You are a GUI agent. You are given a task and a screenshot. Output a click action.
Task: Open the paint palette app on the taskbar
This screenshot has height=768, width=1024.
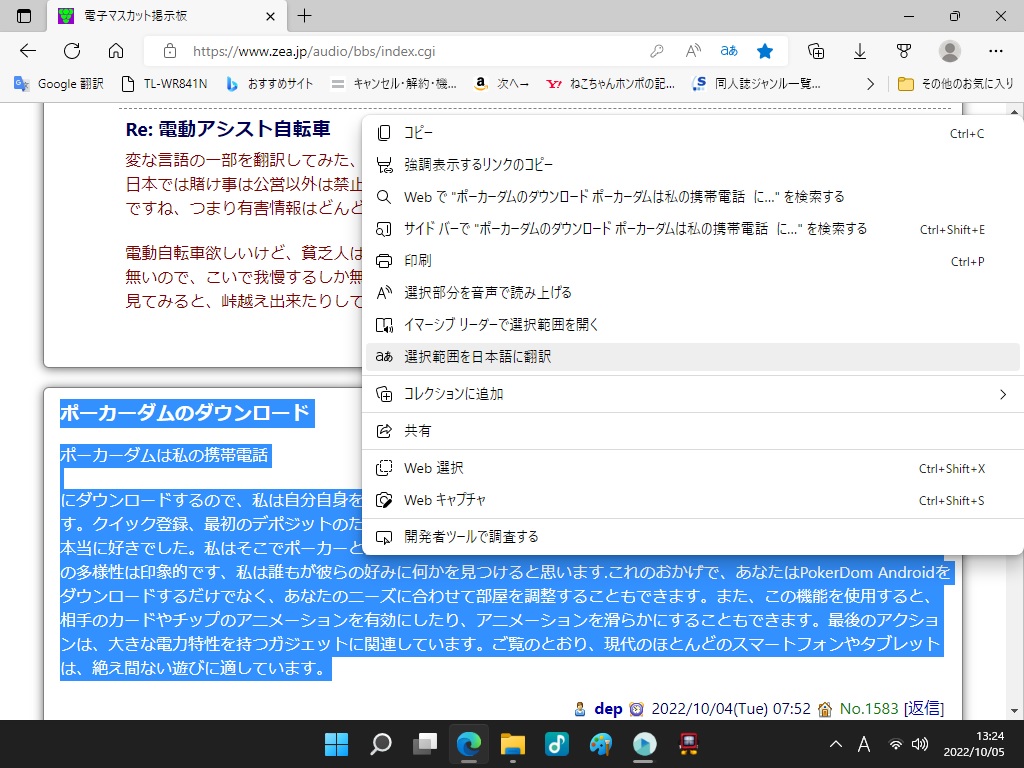[x=600, y=744]
